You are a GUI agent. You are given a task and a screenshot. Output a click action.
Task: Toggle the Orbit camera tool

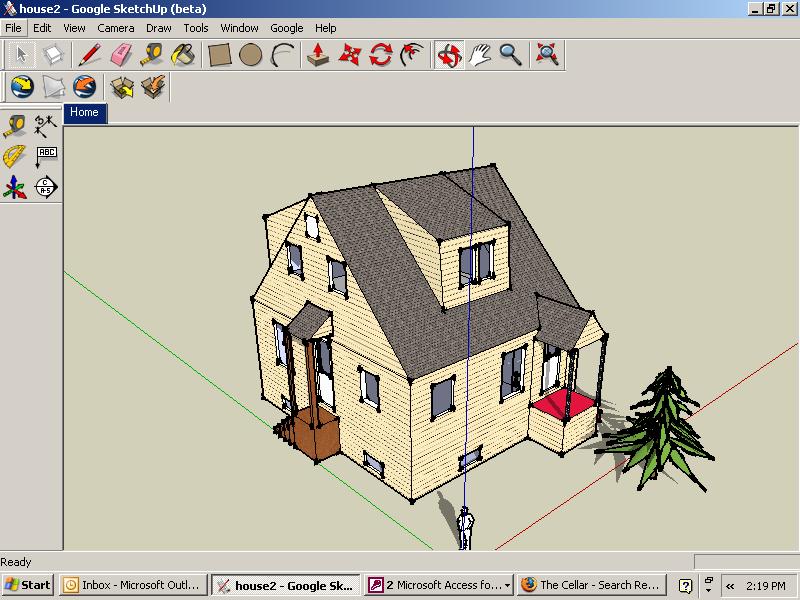(449, 55)
